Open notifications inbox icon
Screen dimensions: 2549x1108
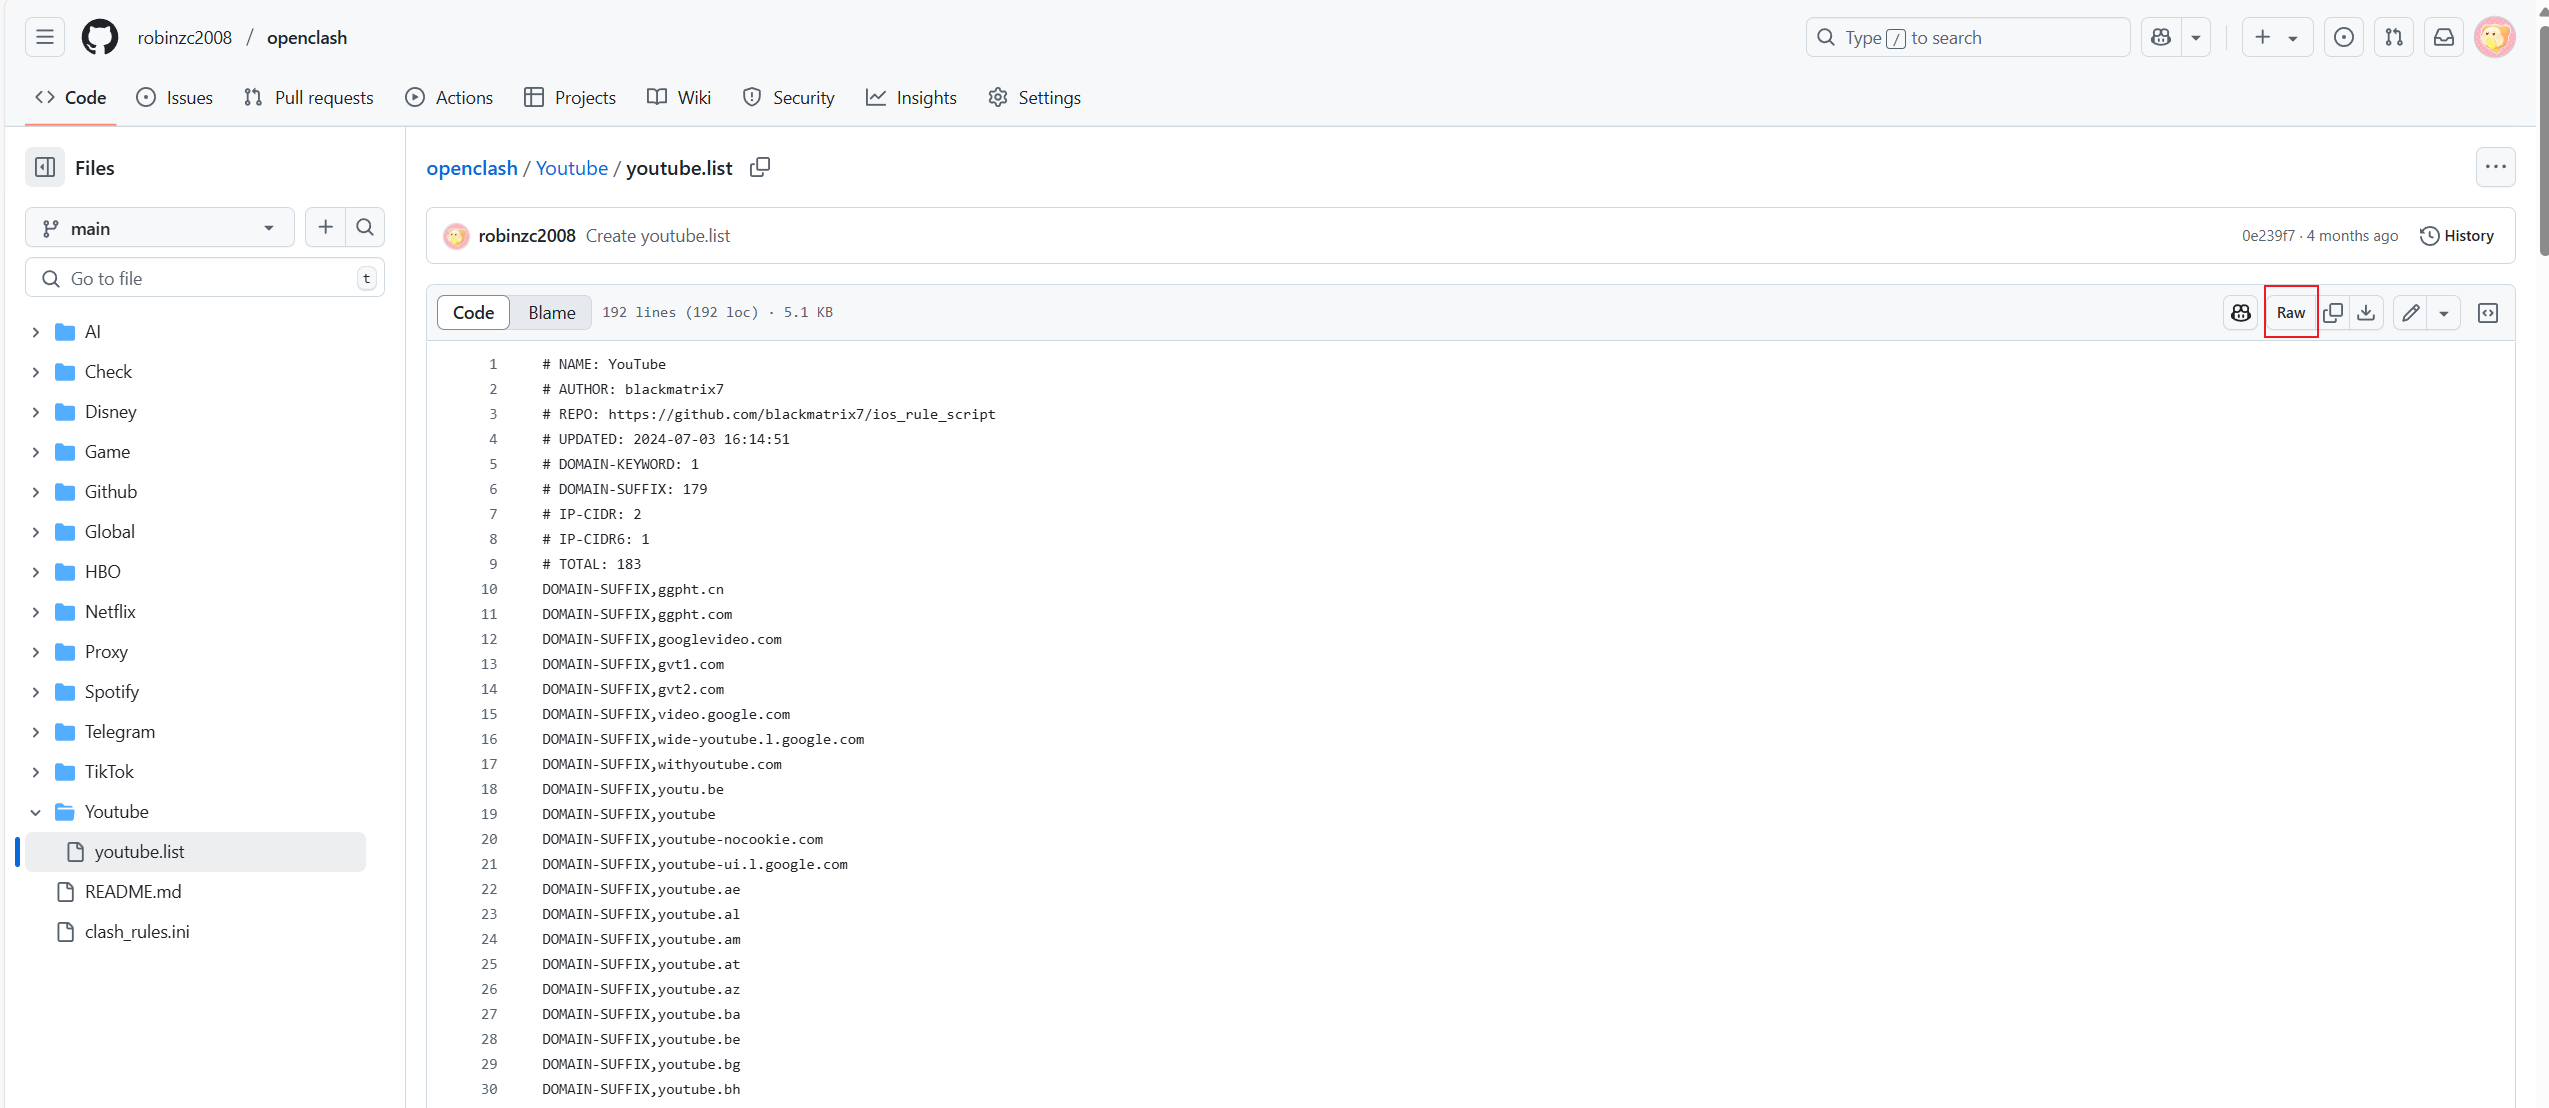[x=2444, y=37]
